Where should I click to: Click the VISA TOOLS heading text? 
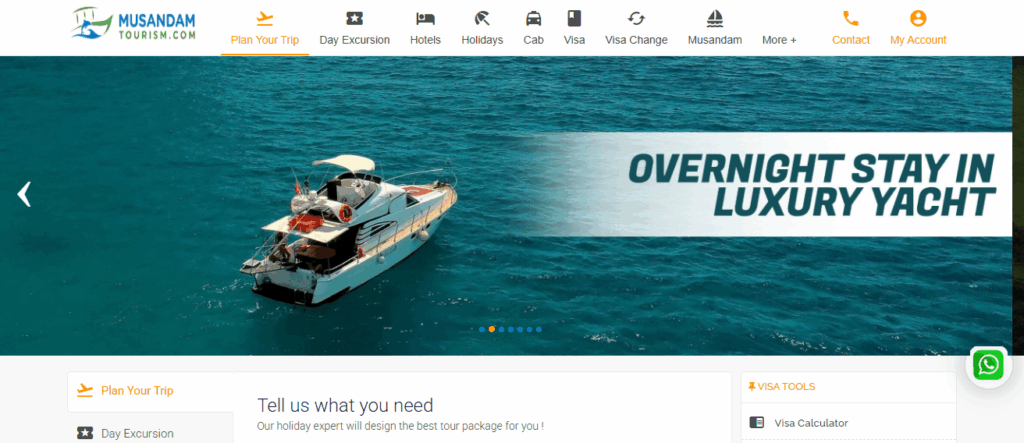coord(786,387)
